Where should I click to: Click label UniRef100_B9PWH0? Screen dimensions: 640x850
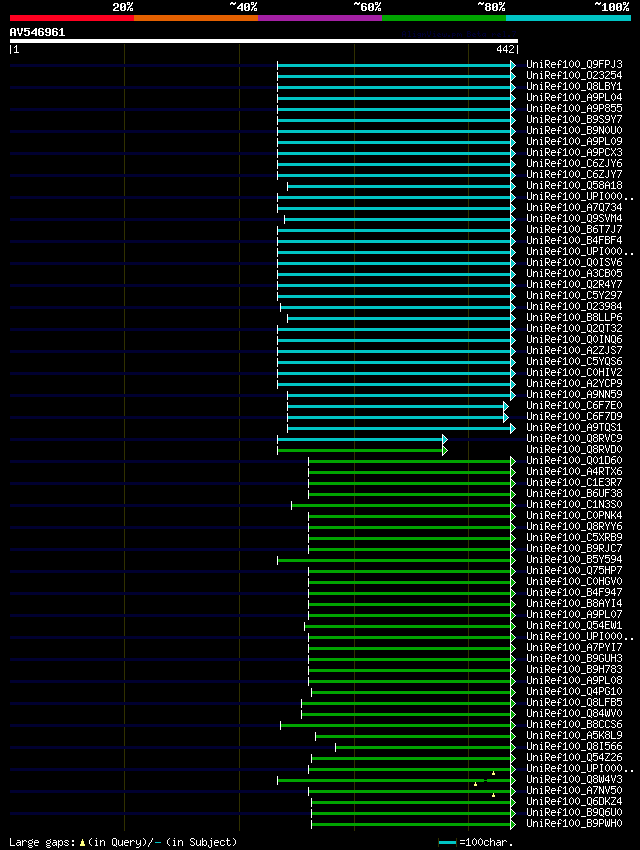(574, 823)
